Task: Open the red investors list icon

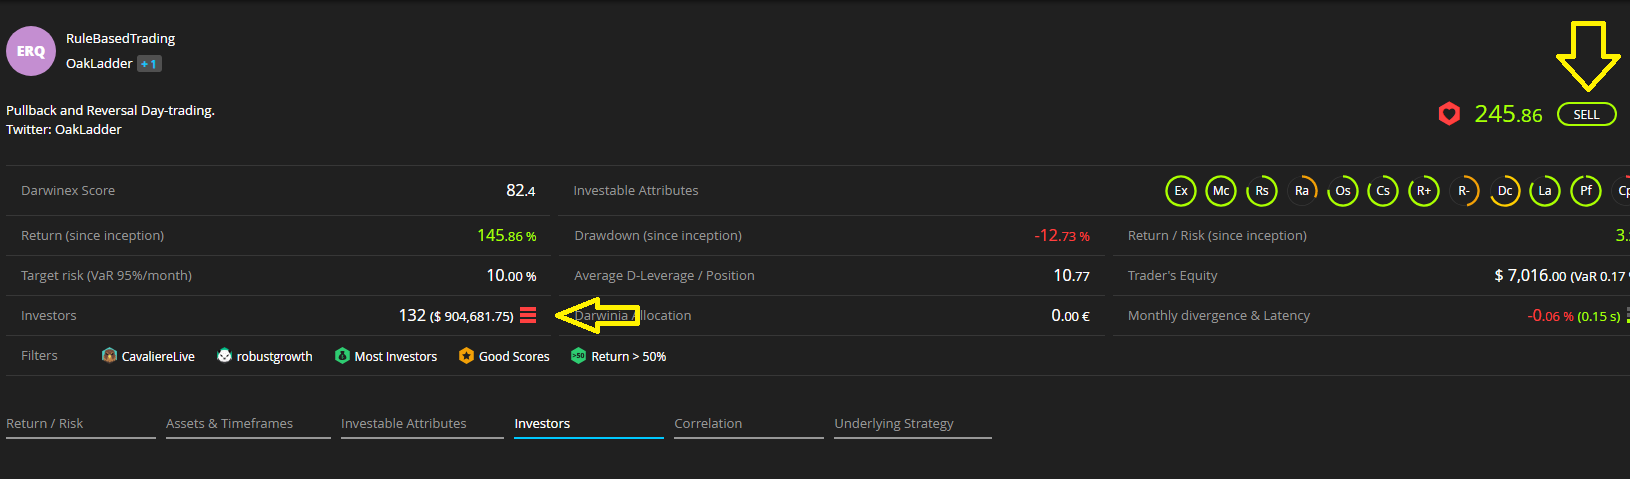Action: [x=528, y=315]
